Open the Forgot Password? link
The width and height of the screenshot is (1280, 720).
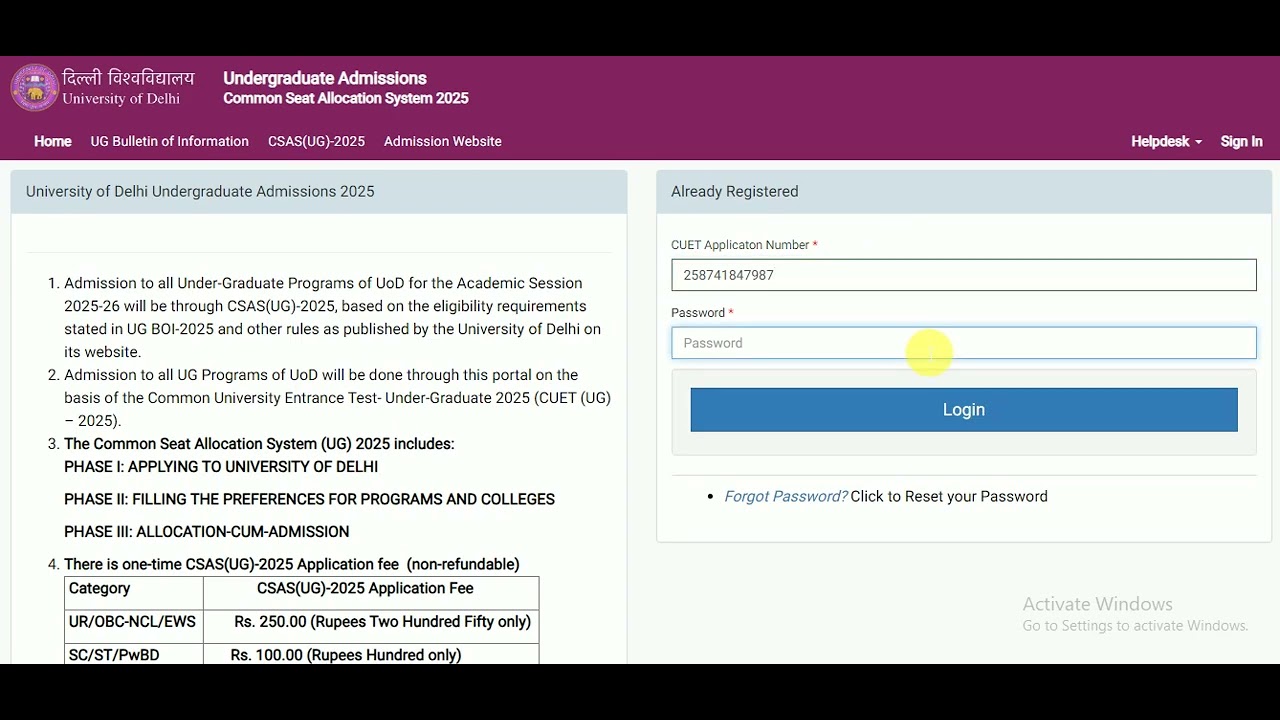pos(785,497)
